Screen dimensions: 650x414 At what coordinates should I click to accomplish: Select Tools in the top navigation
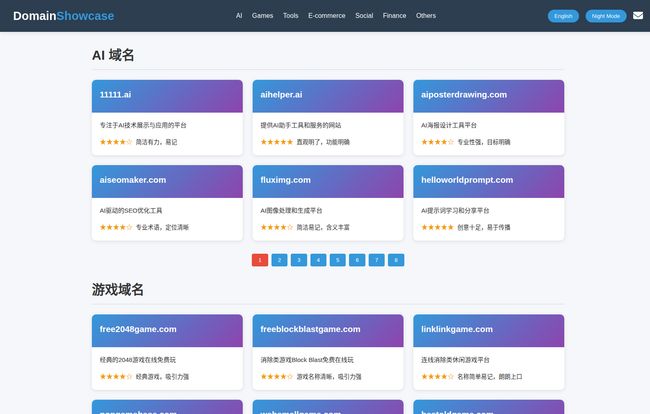pyautogui.click(x=291, y=16)
